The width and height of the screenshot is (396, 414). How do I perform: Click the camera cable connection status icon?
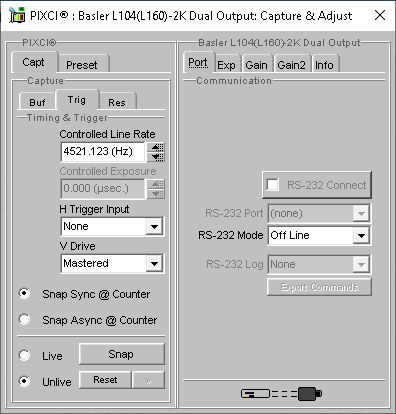click(282, 394)
